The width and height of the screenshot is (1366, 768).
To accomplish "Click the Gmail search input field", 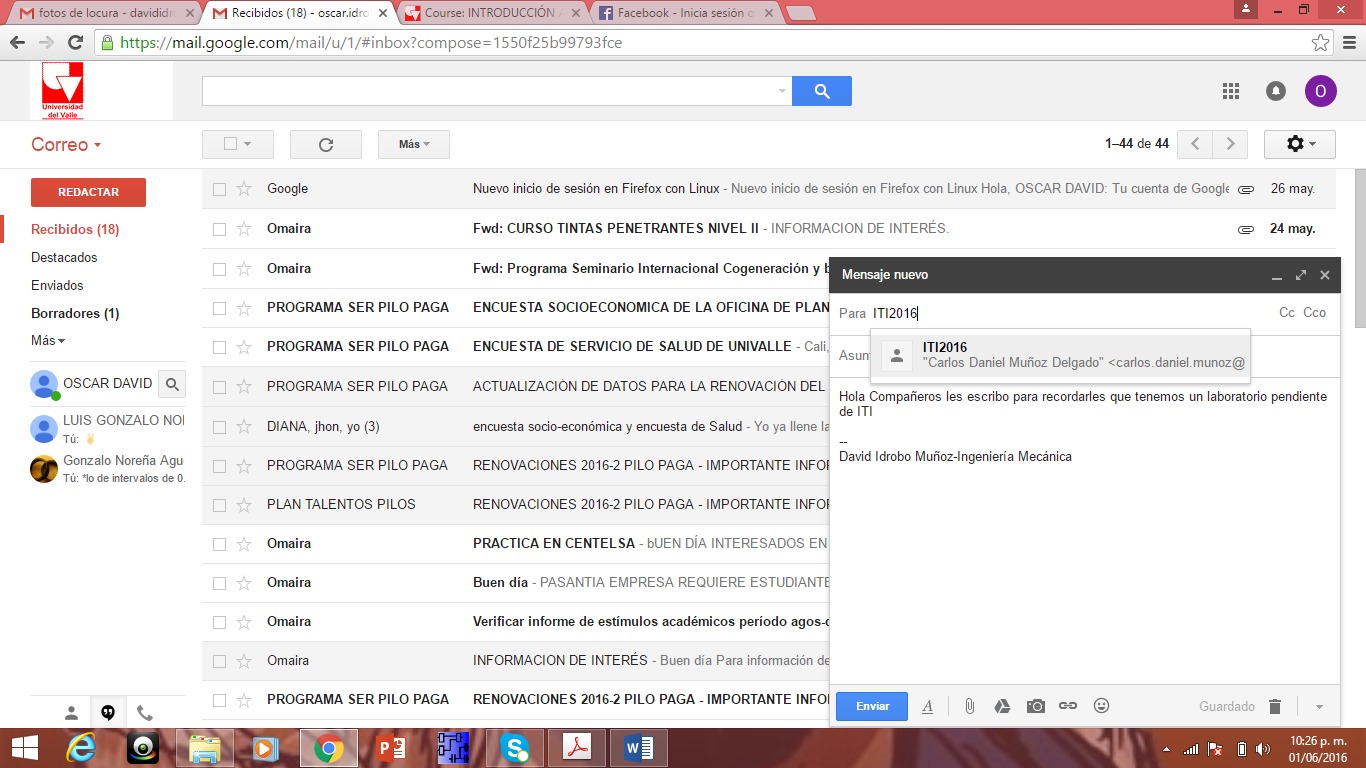I will 497,91.
